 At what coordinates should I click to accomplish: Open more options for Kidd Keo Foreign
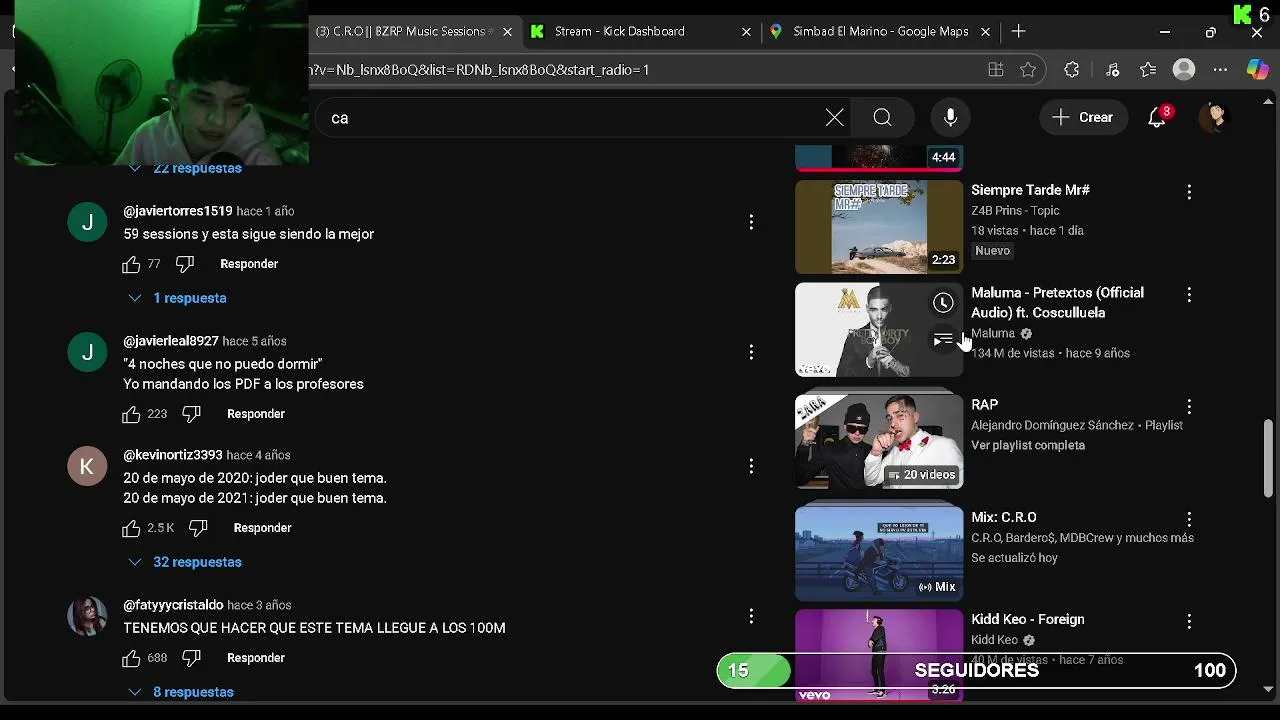click(x=1189, y=622)
